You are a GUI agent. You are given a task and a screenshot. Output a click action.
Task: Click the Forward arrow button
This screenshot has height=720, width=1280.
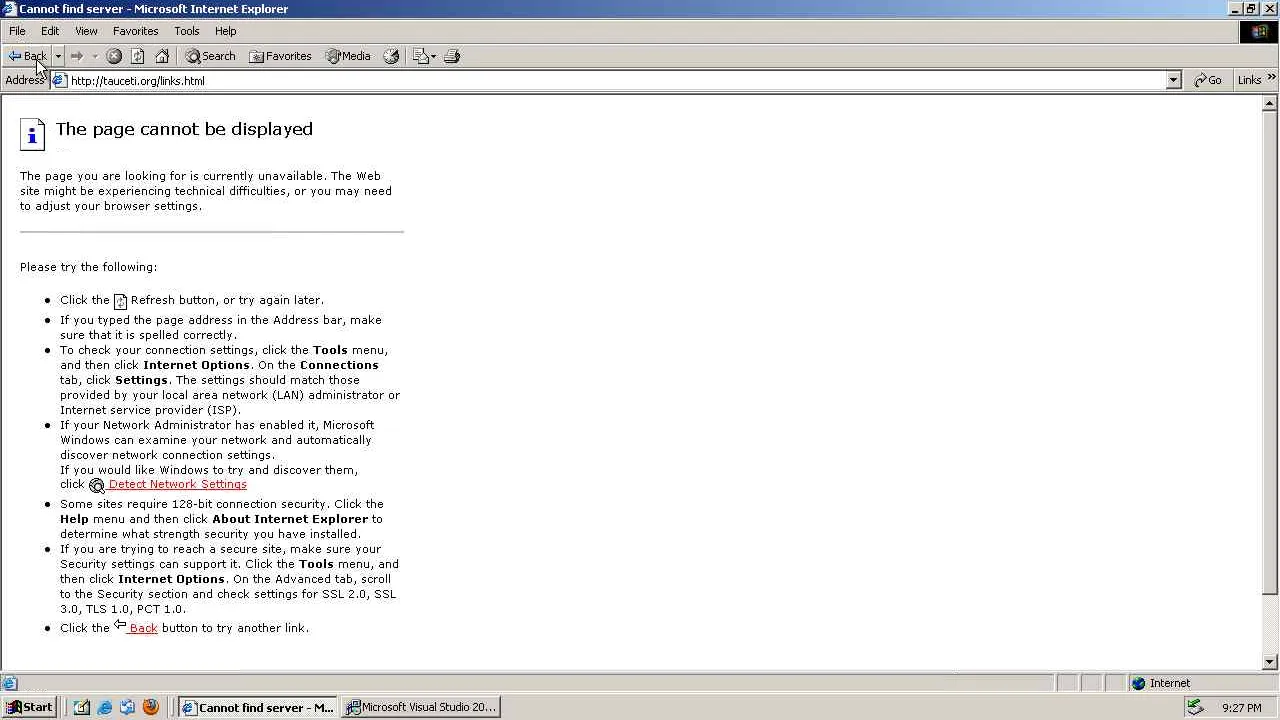[76, 56]
